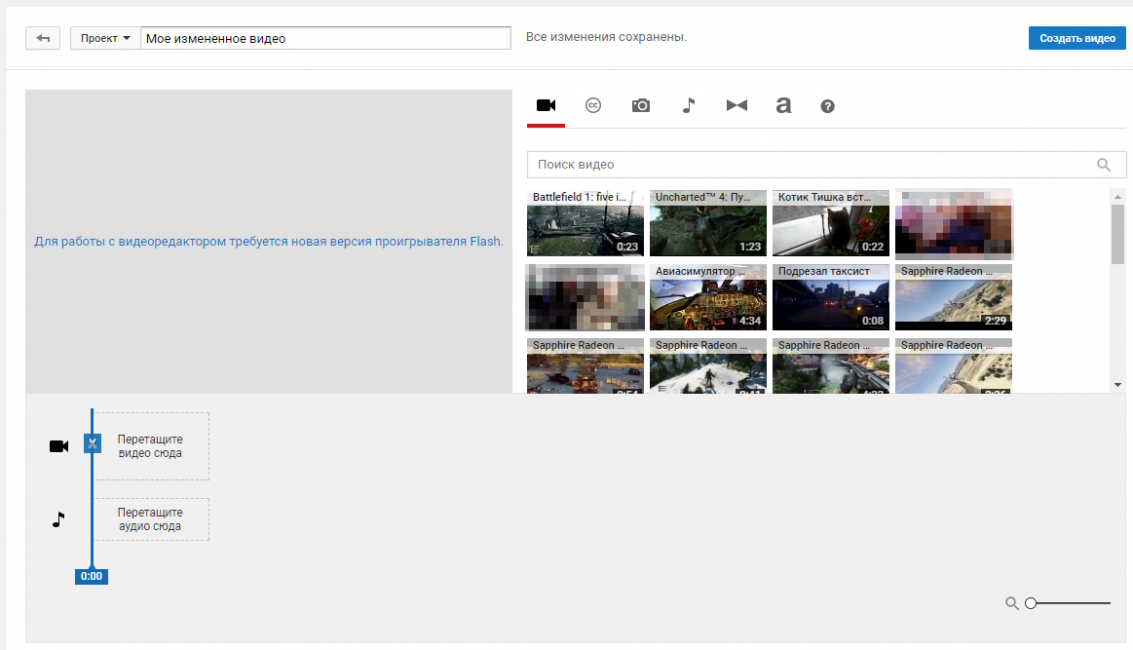Screen dimensions: 1133x650
Task: Click the help question mark icon
Action: click(827, 107)
